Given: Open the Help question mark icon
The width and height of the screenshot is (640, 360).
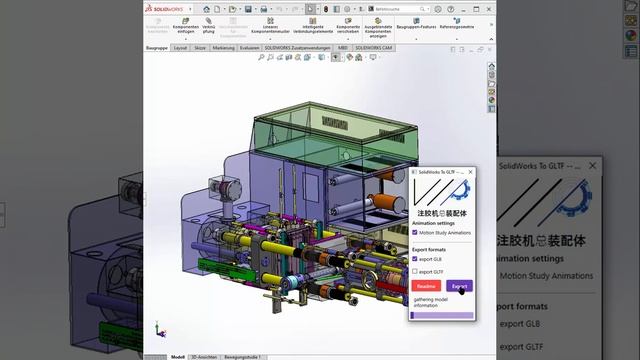Looking at the screenshot, I should (451, 9).
